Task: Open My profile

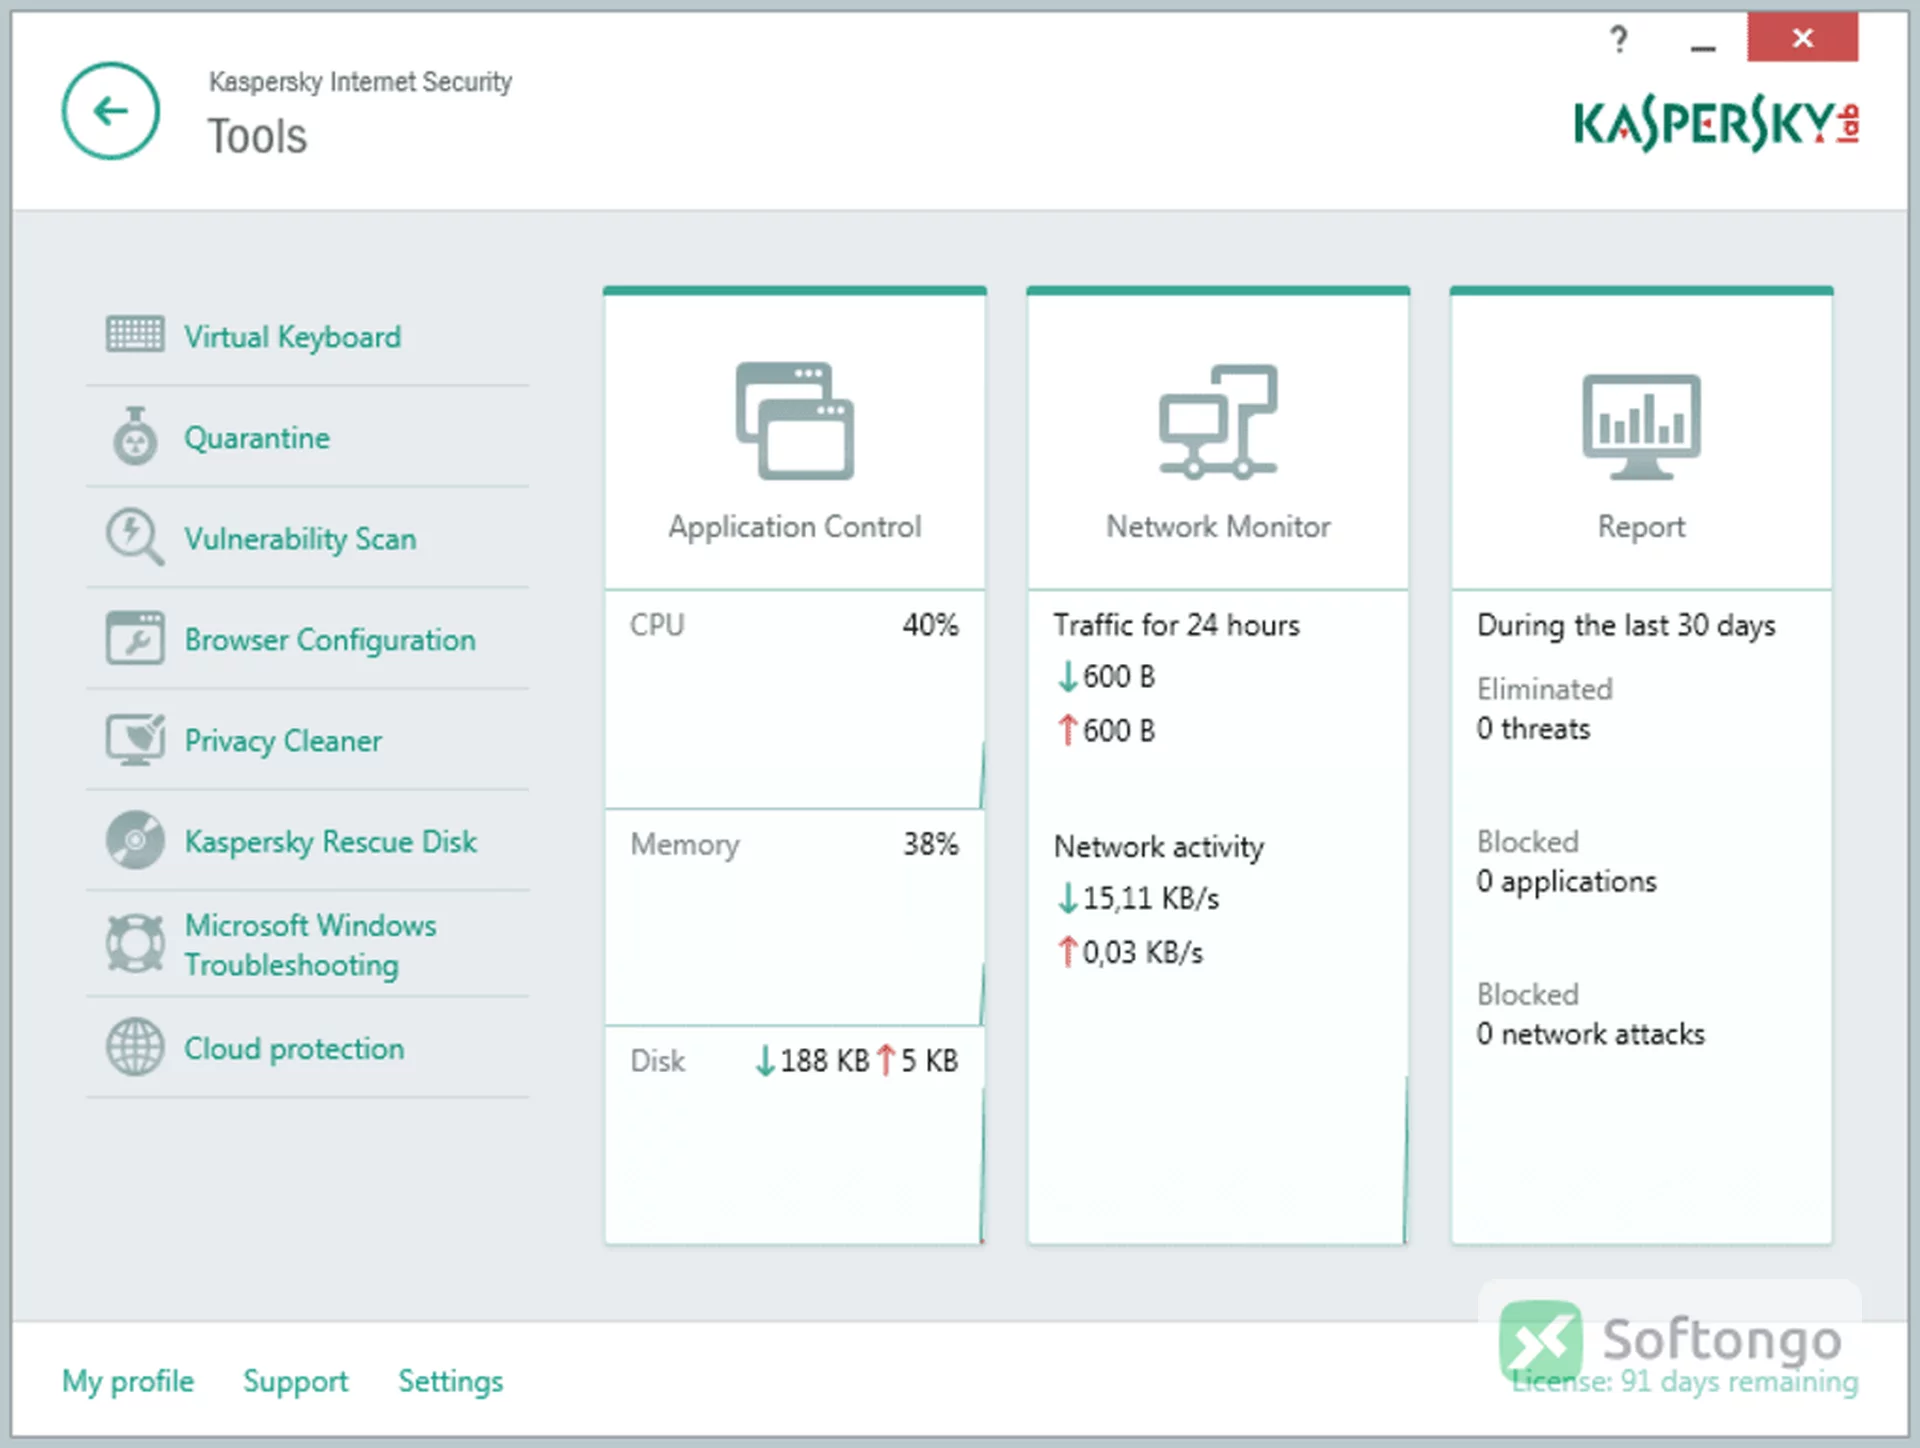Action: (x=128, y=1381)
